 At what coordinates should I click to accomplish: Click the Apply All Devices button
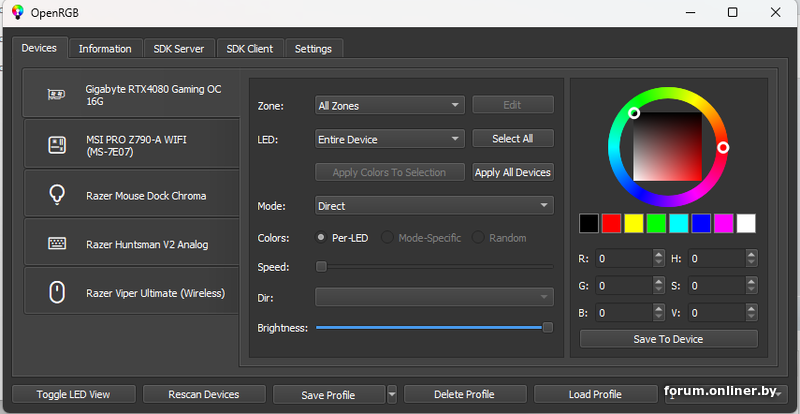[x=513, y=172]
